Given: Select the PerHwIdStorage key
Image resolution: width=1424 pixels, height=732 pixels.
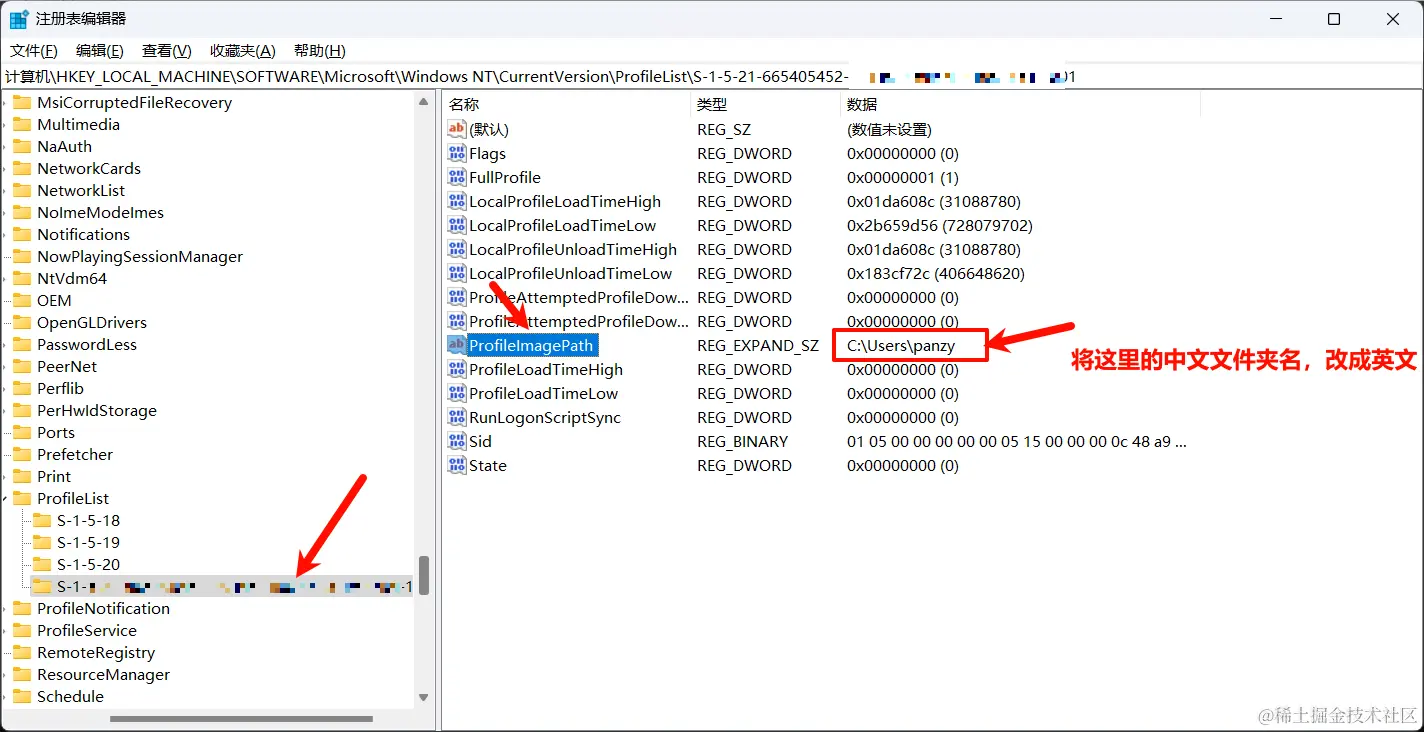Looking at the screenshot, I should point(97,410).
